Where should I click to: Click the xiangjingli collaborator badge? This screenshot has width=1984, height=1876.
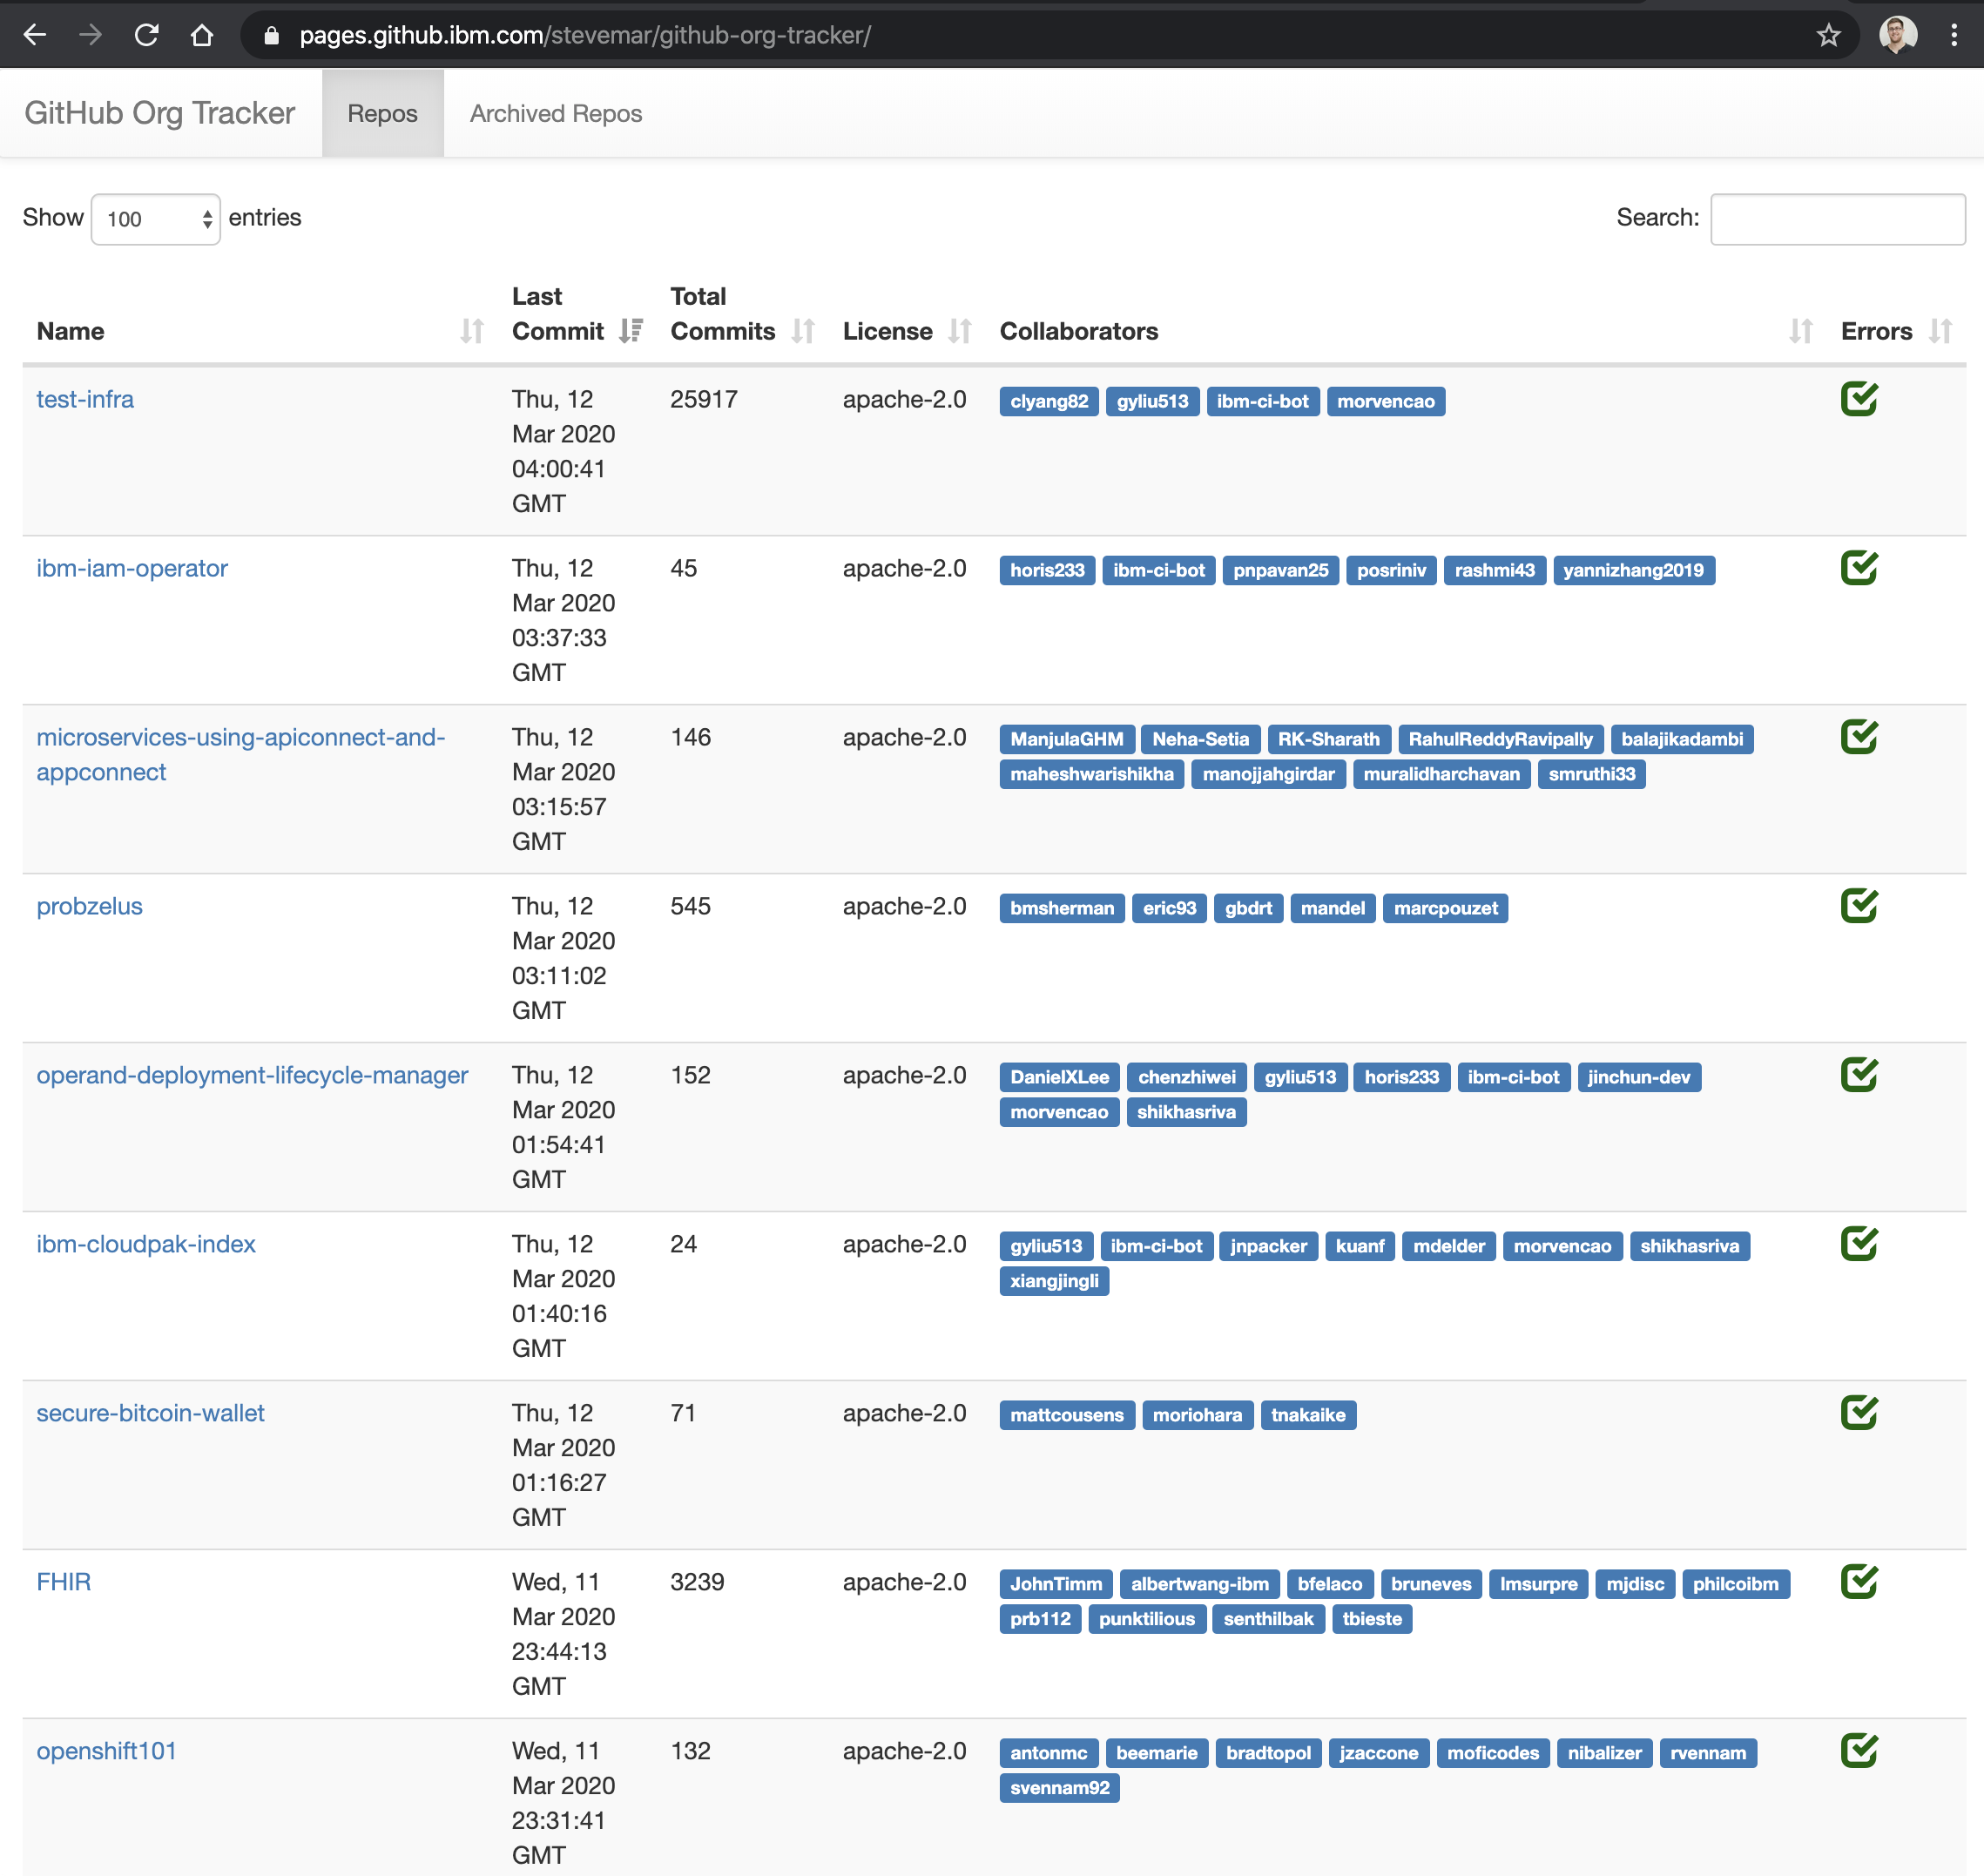click(1054, 1281)
